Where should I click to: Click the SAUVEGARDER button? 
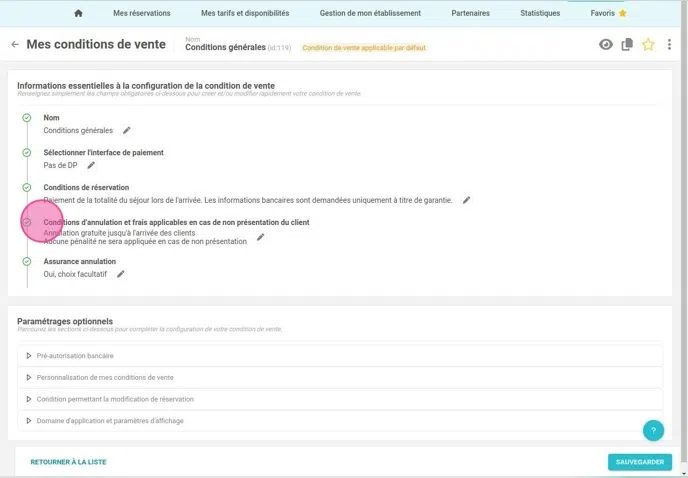click(640, 462)
